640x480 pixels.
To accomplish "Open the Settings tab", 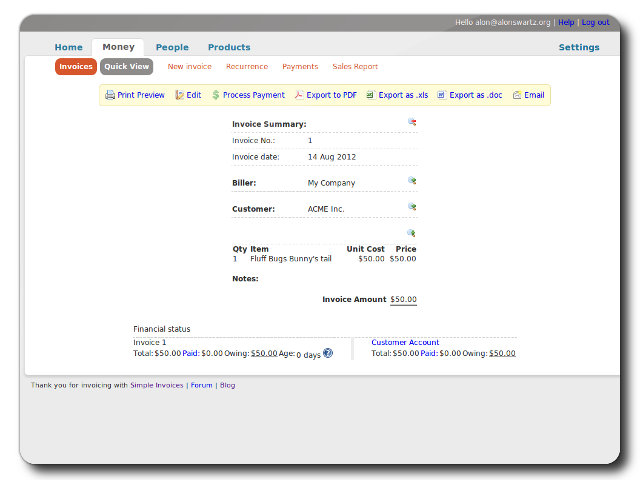I will [x=579, y=47].
